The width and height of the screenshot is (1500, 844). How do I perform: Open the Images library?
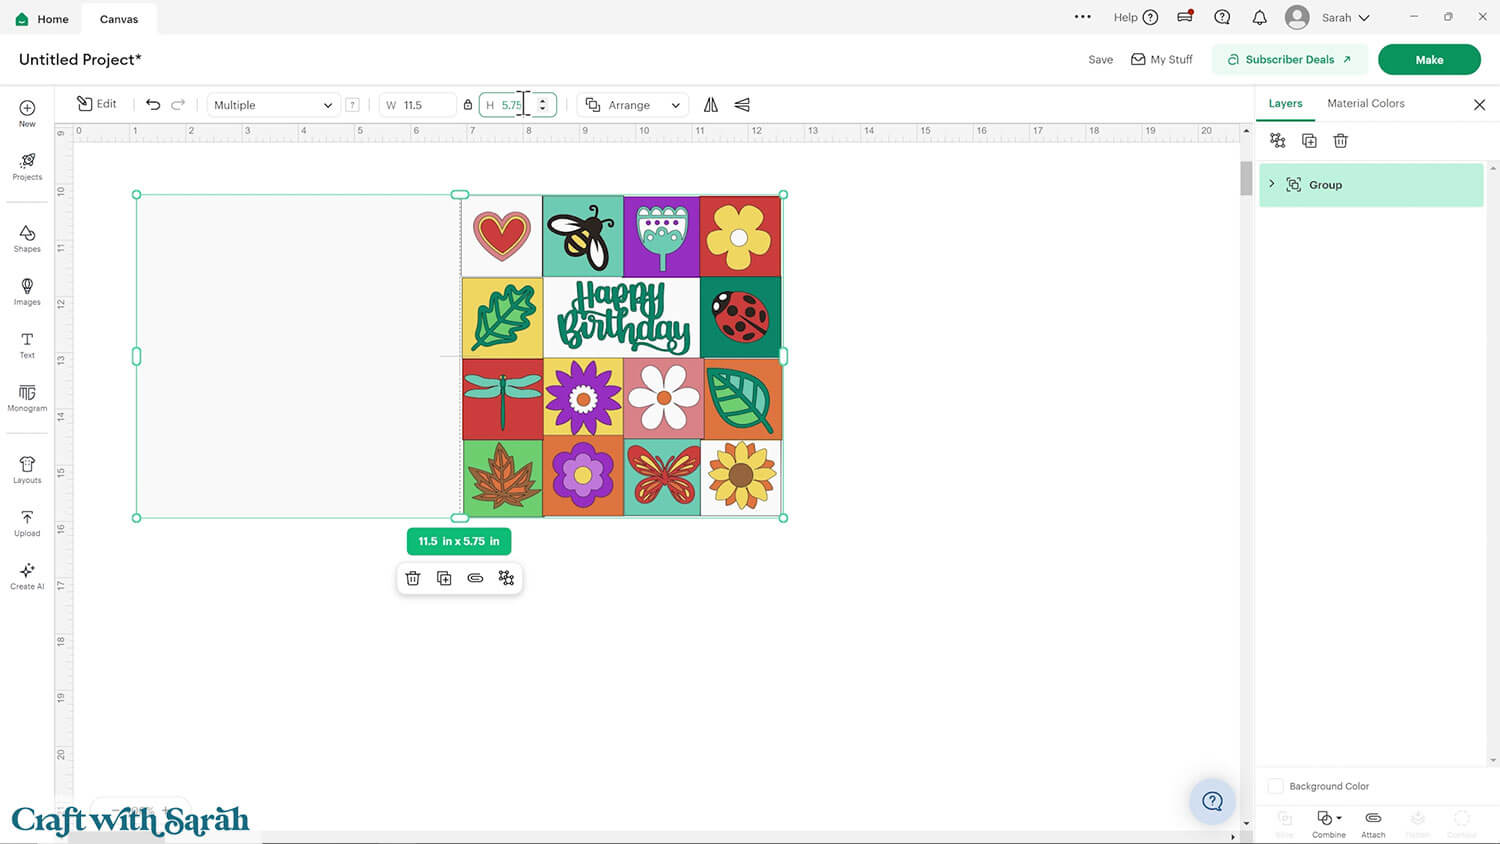tap(27, 291)
